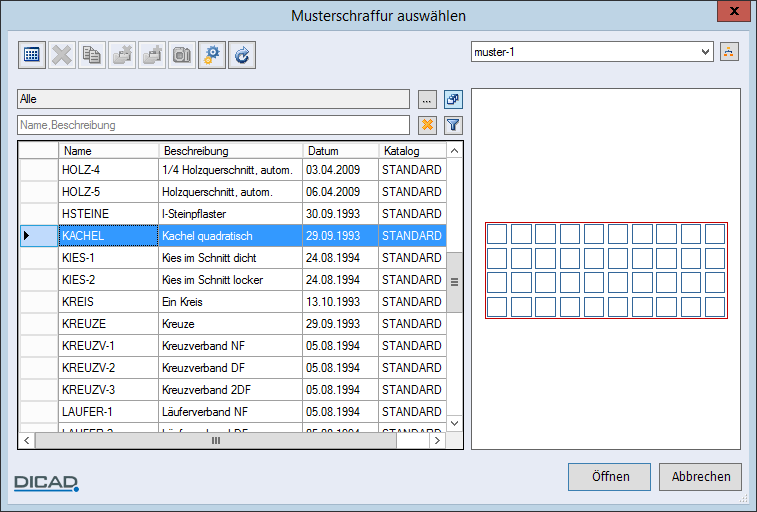Click the folder with X toolbar icon

pyautogui.click(x=122, y=55)
